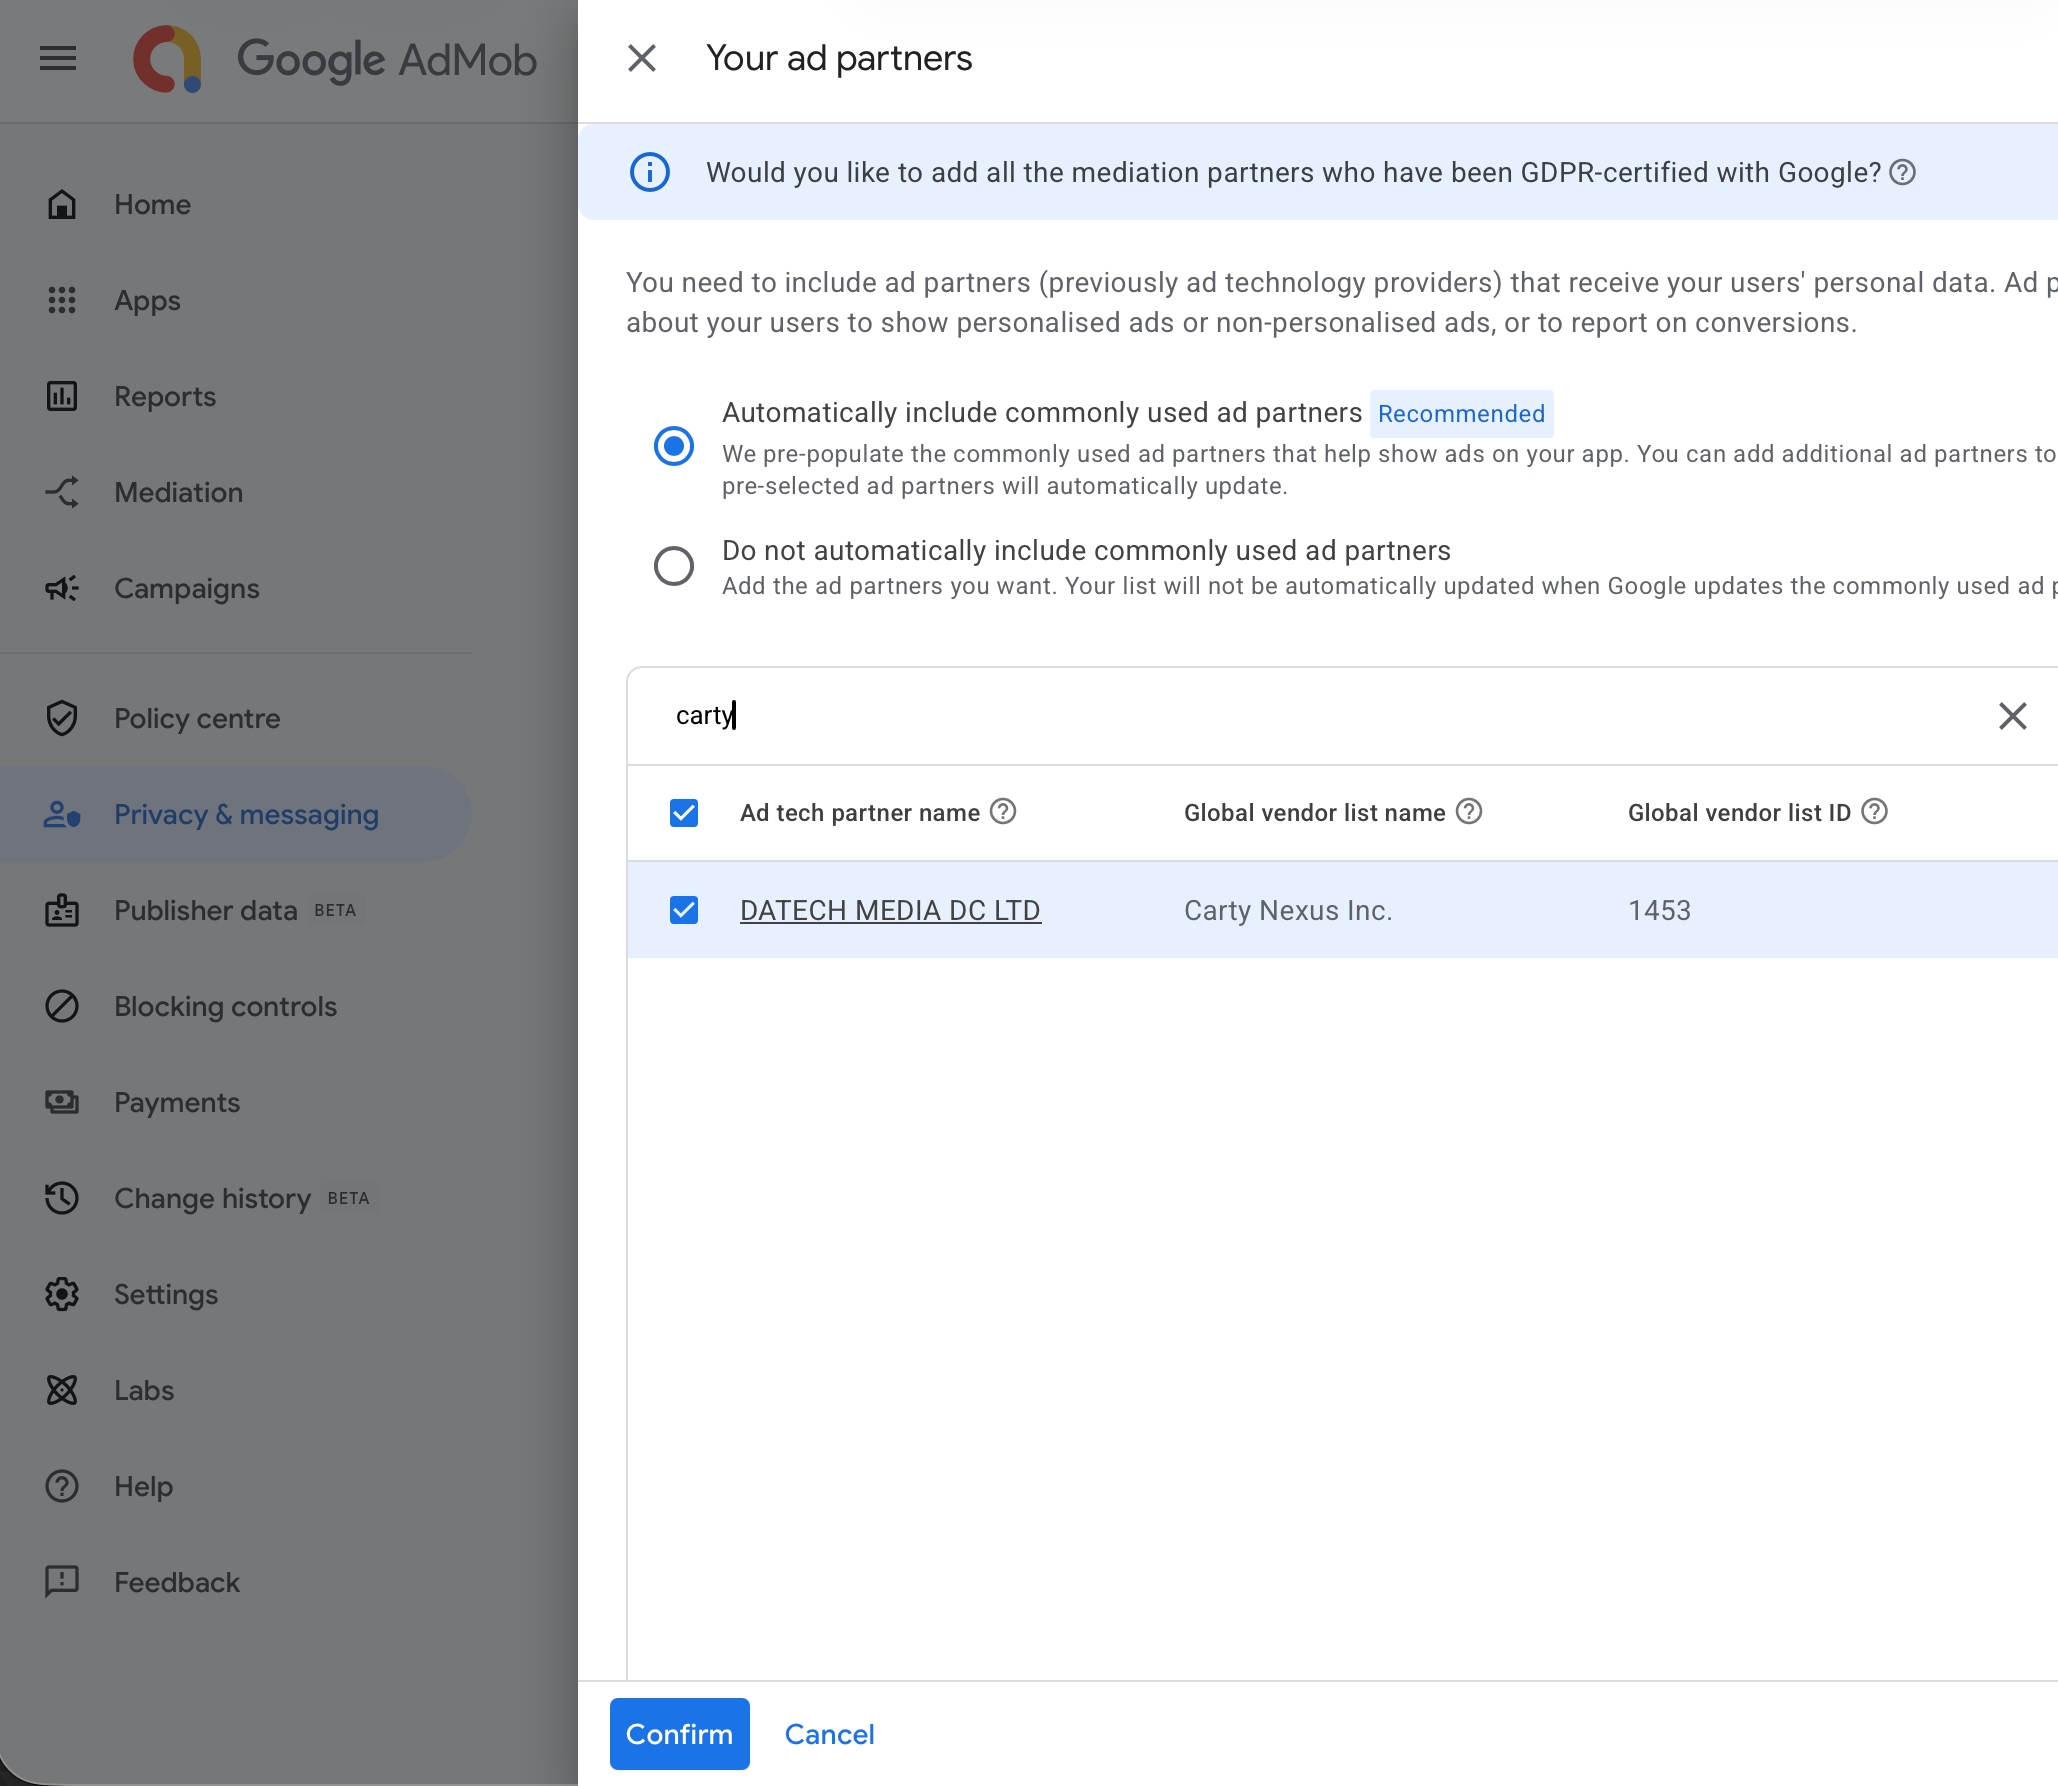Open the DATECH MEDIA DC LTD link
2058x1786 pixels.
pyautogui.click(x=890, y=910)
